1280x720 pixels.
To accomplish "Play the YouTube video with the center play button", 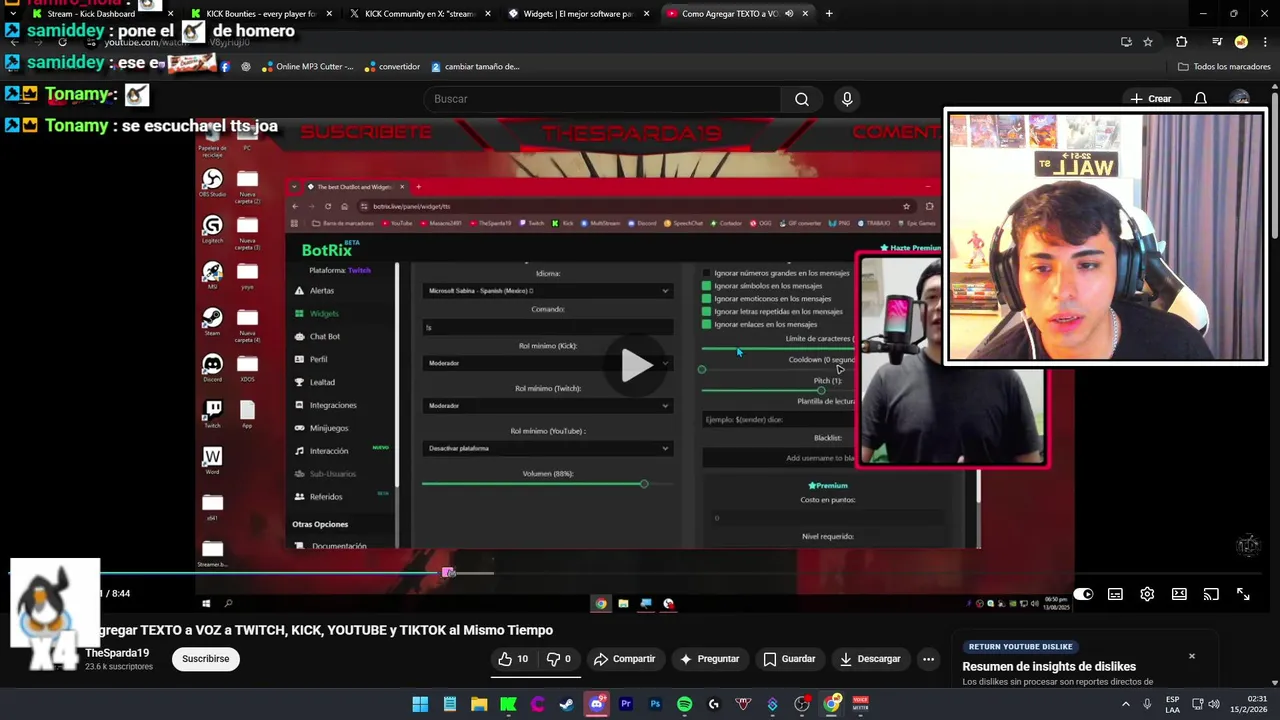I will (637, 365).
